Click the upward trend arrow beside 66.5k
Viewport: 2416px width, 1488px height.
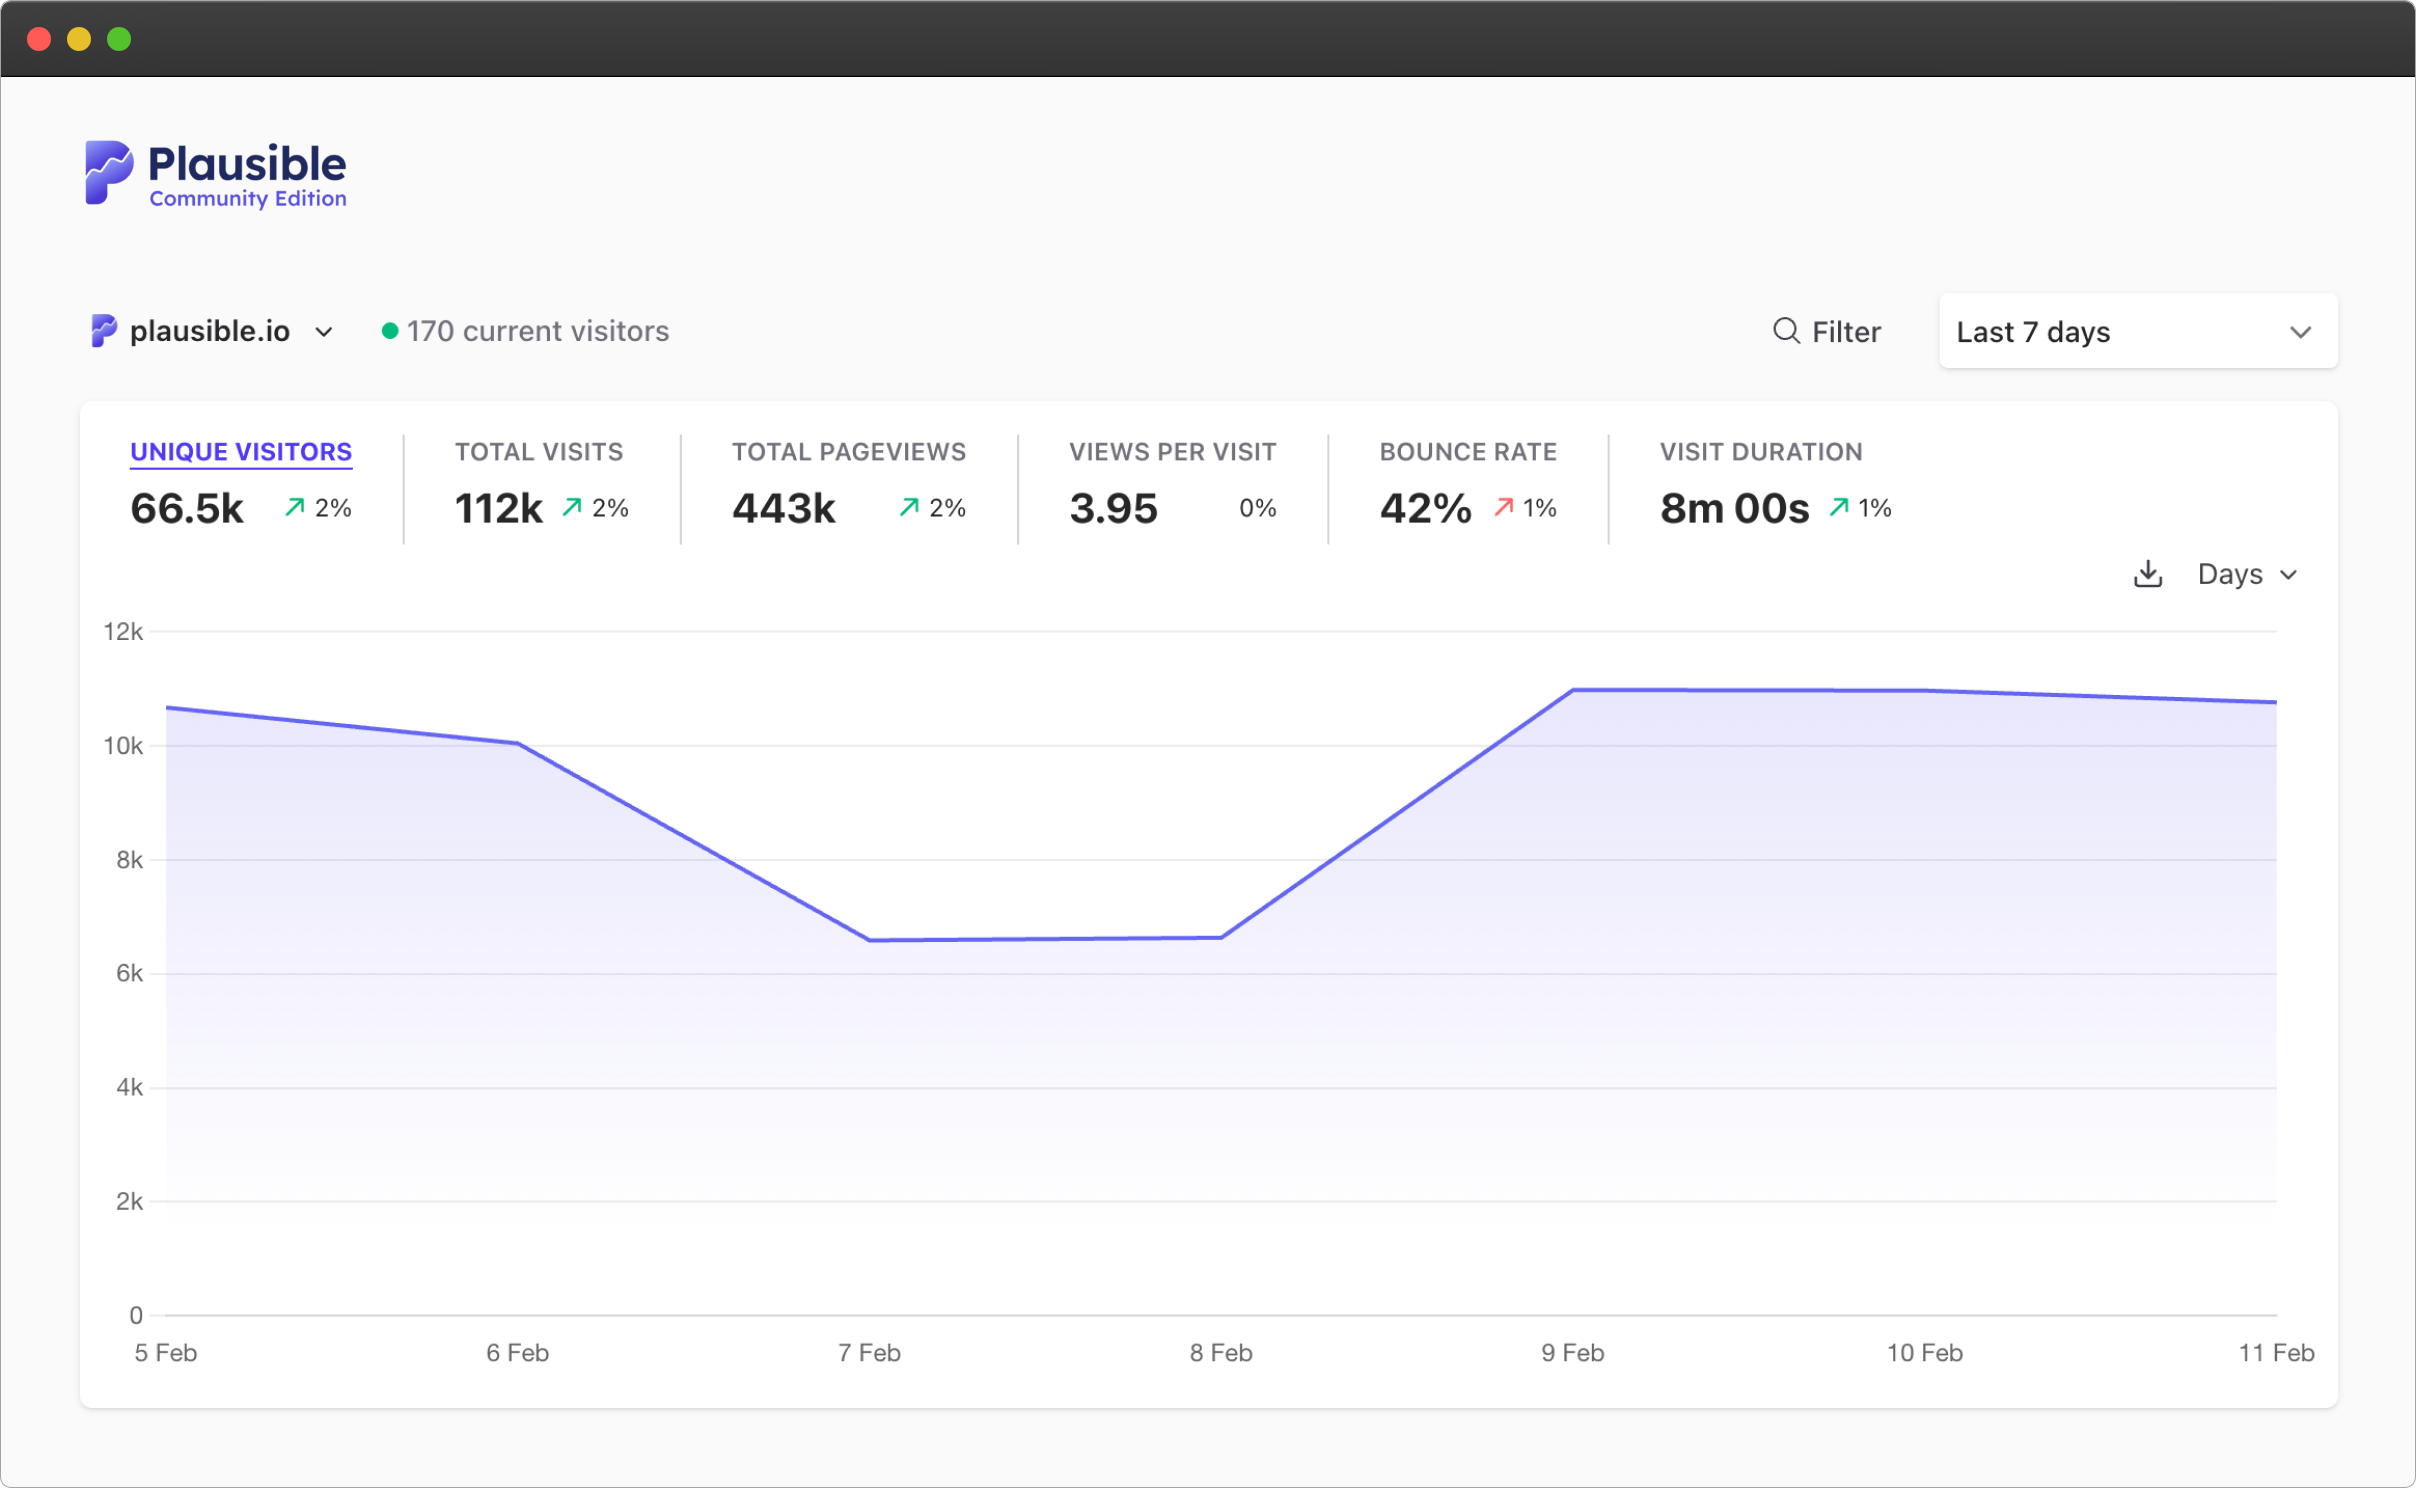coord(292,507)
